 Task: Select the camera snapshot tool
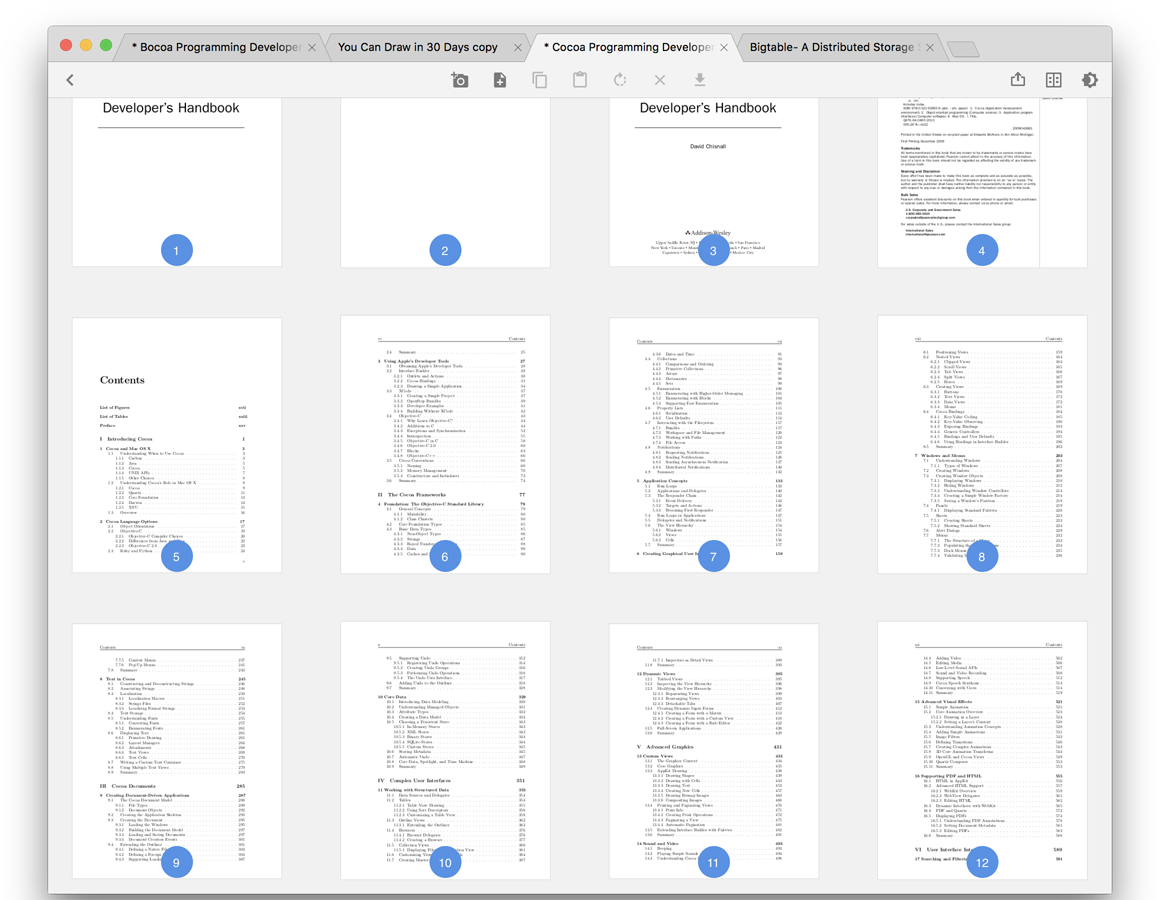pyautogui.click(x=460, y=80)
